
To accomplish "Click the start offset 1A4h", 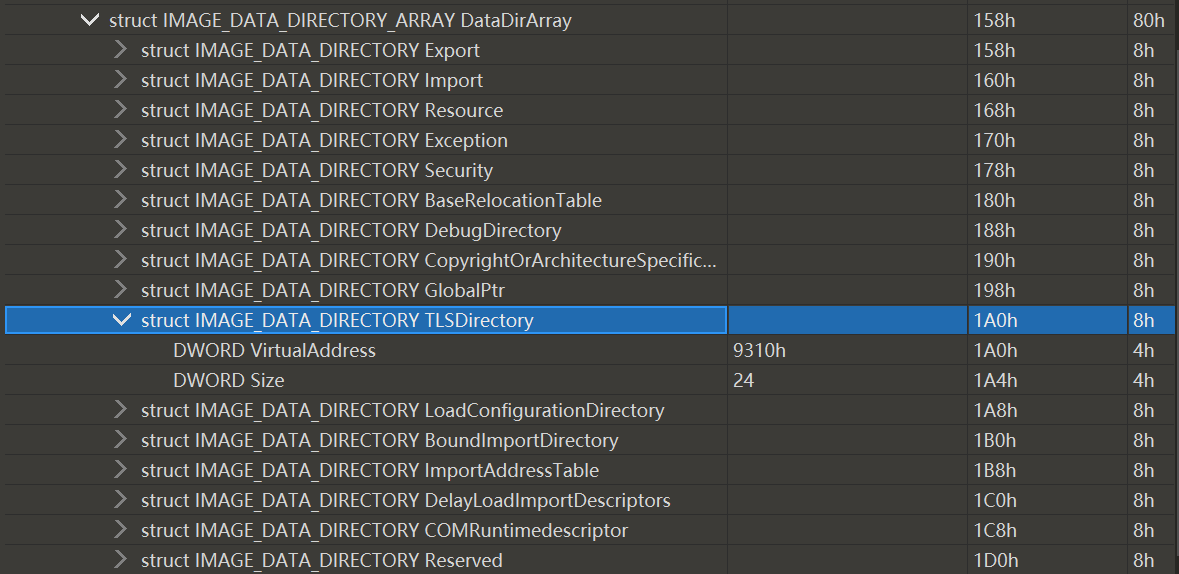I will (x=996, y=381).
